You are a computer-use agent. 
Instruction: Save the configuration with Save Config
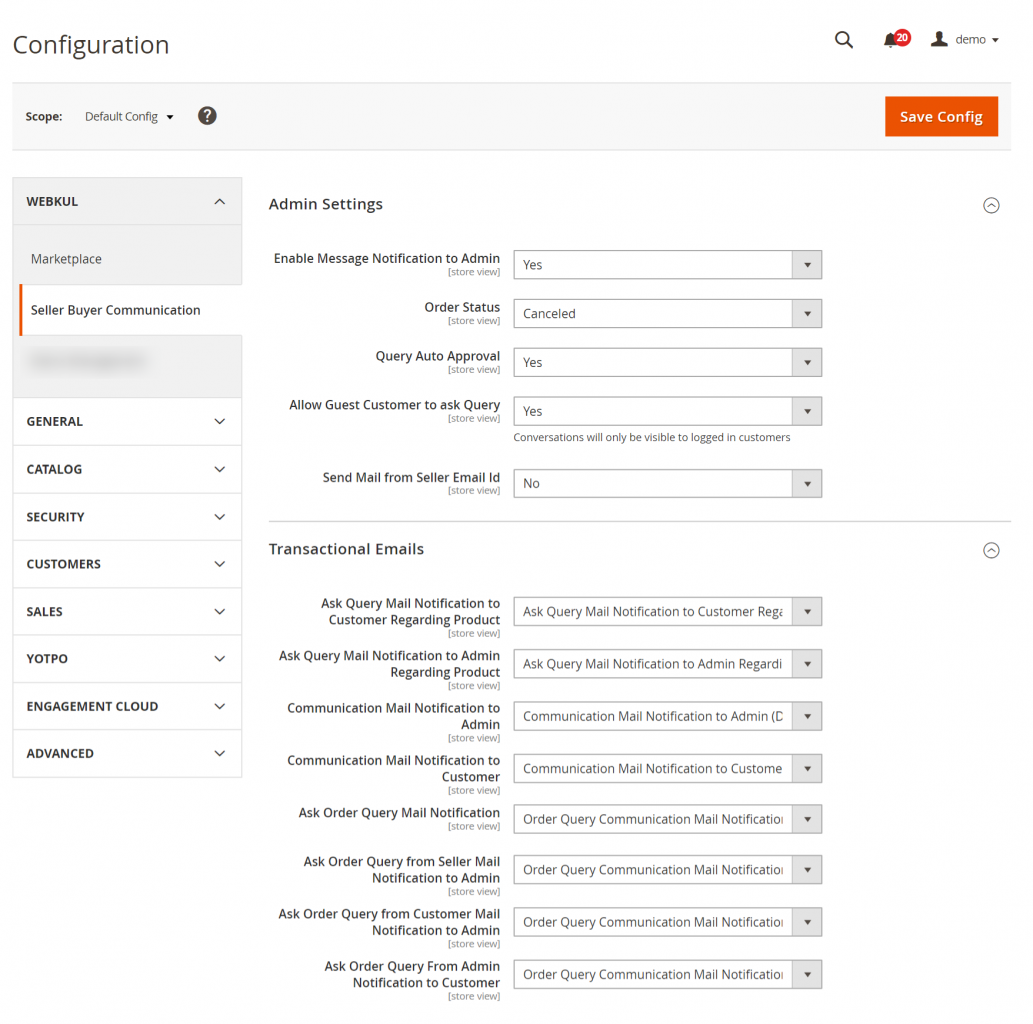(x=941, y=117)
